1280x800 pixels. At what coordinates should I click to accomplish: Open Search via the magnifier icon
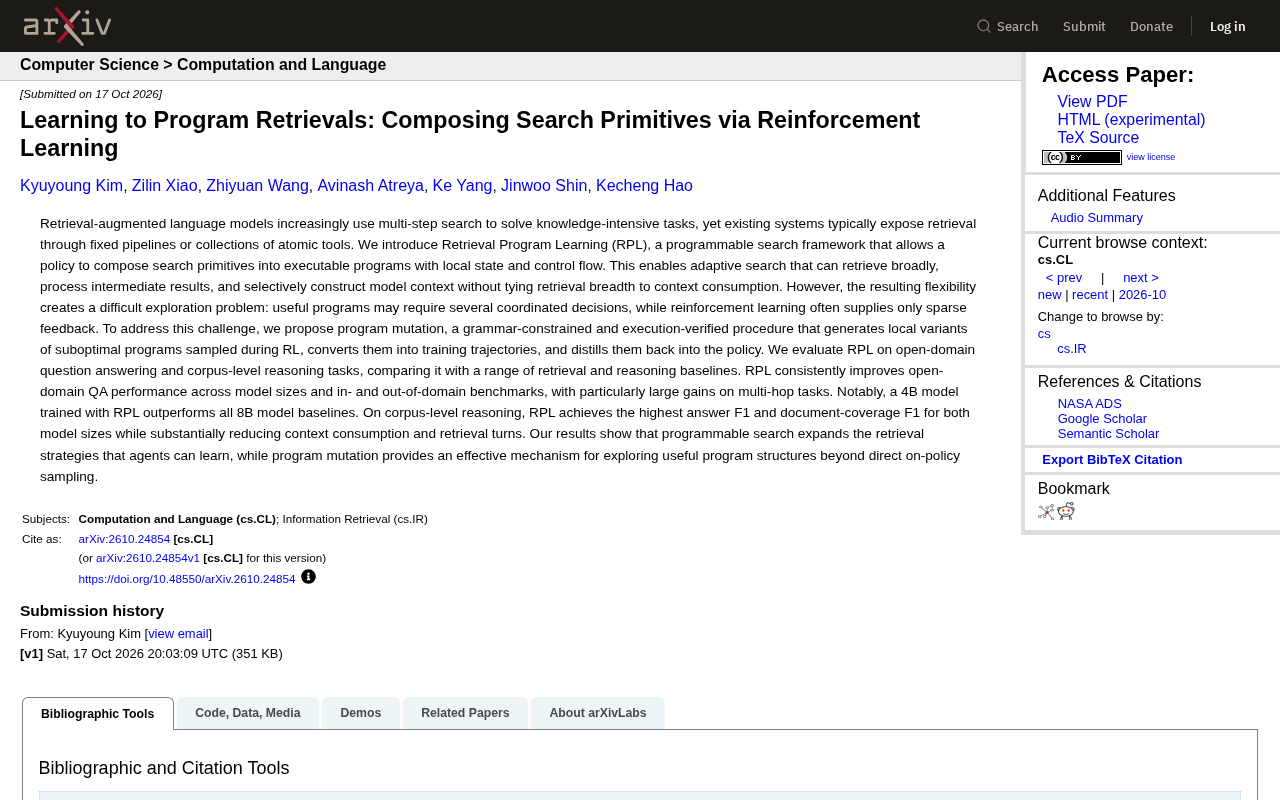click(984, 26)
